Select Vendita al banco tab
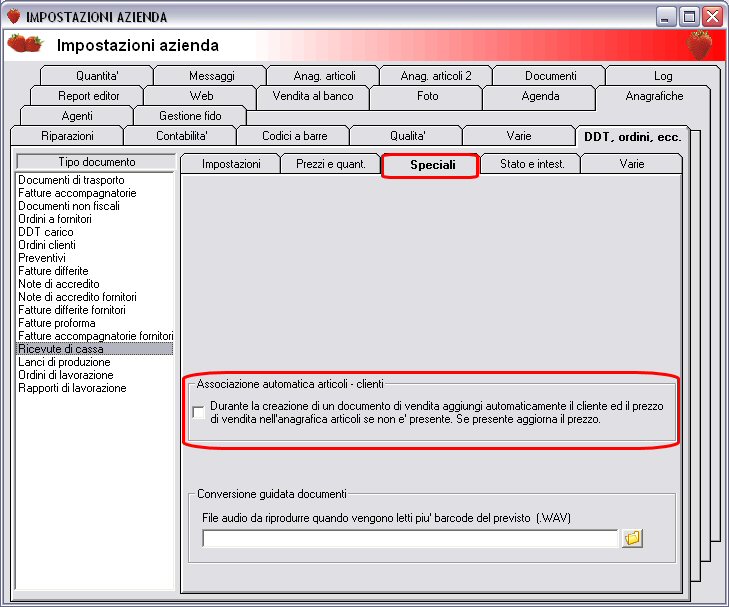 (x=313, y=96)
